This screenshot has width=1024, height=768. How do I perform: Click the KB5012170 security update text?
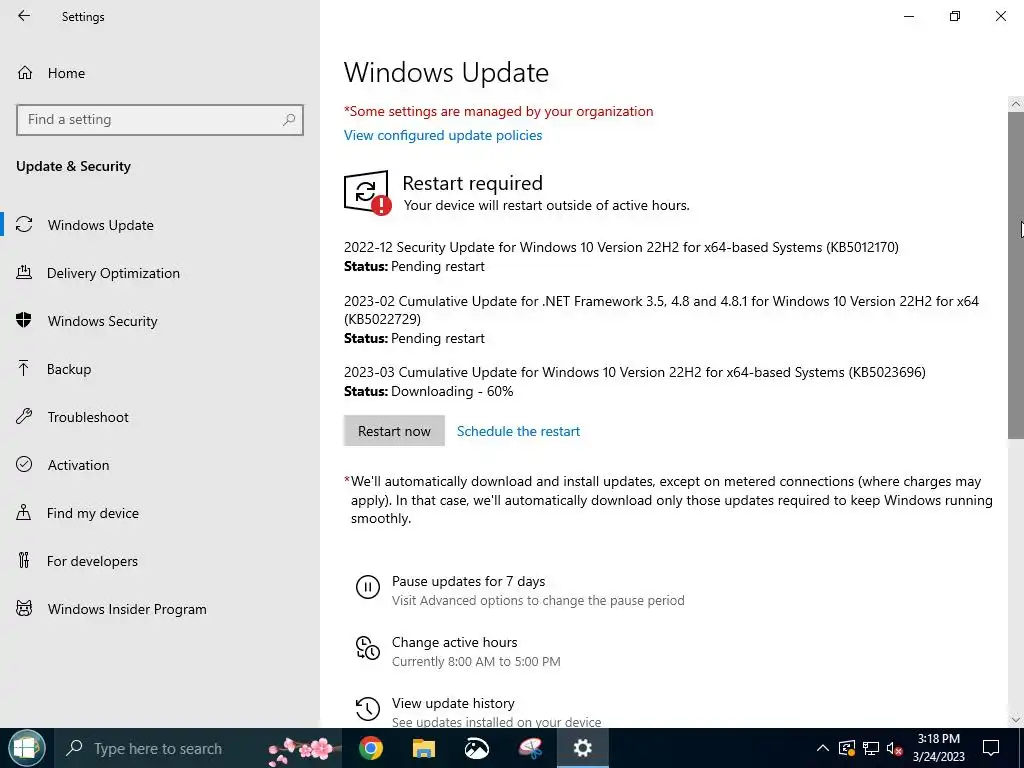pyautogui.click(x=621, y=248)
